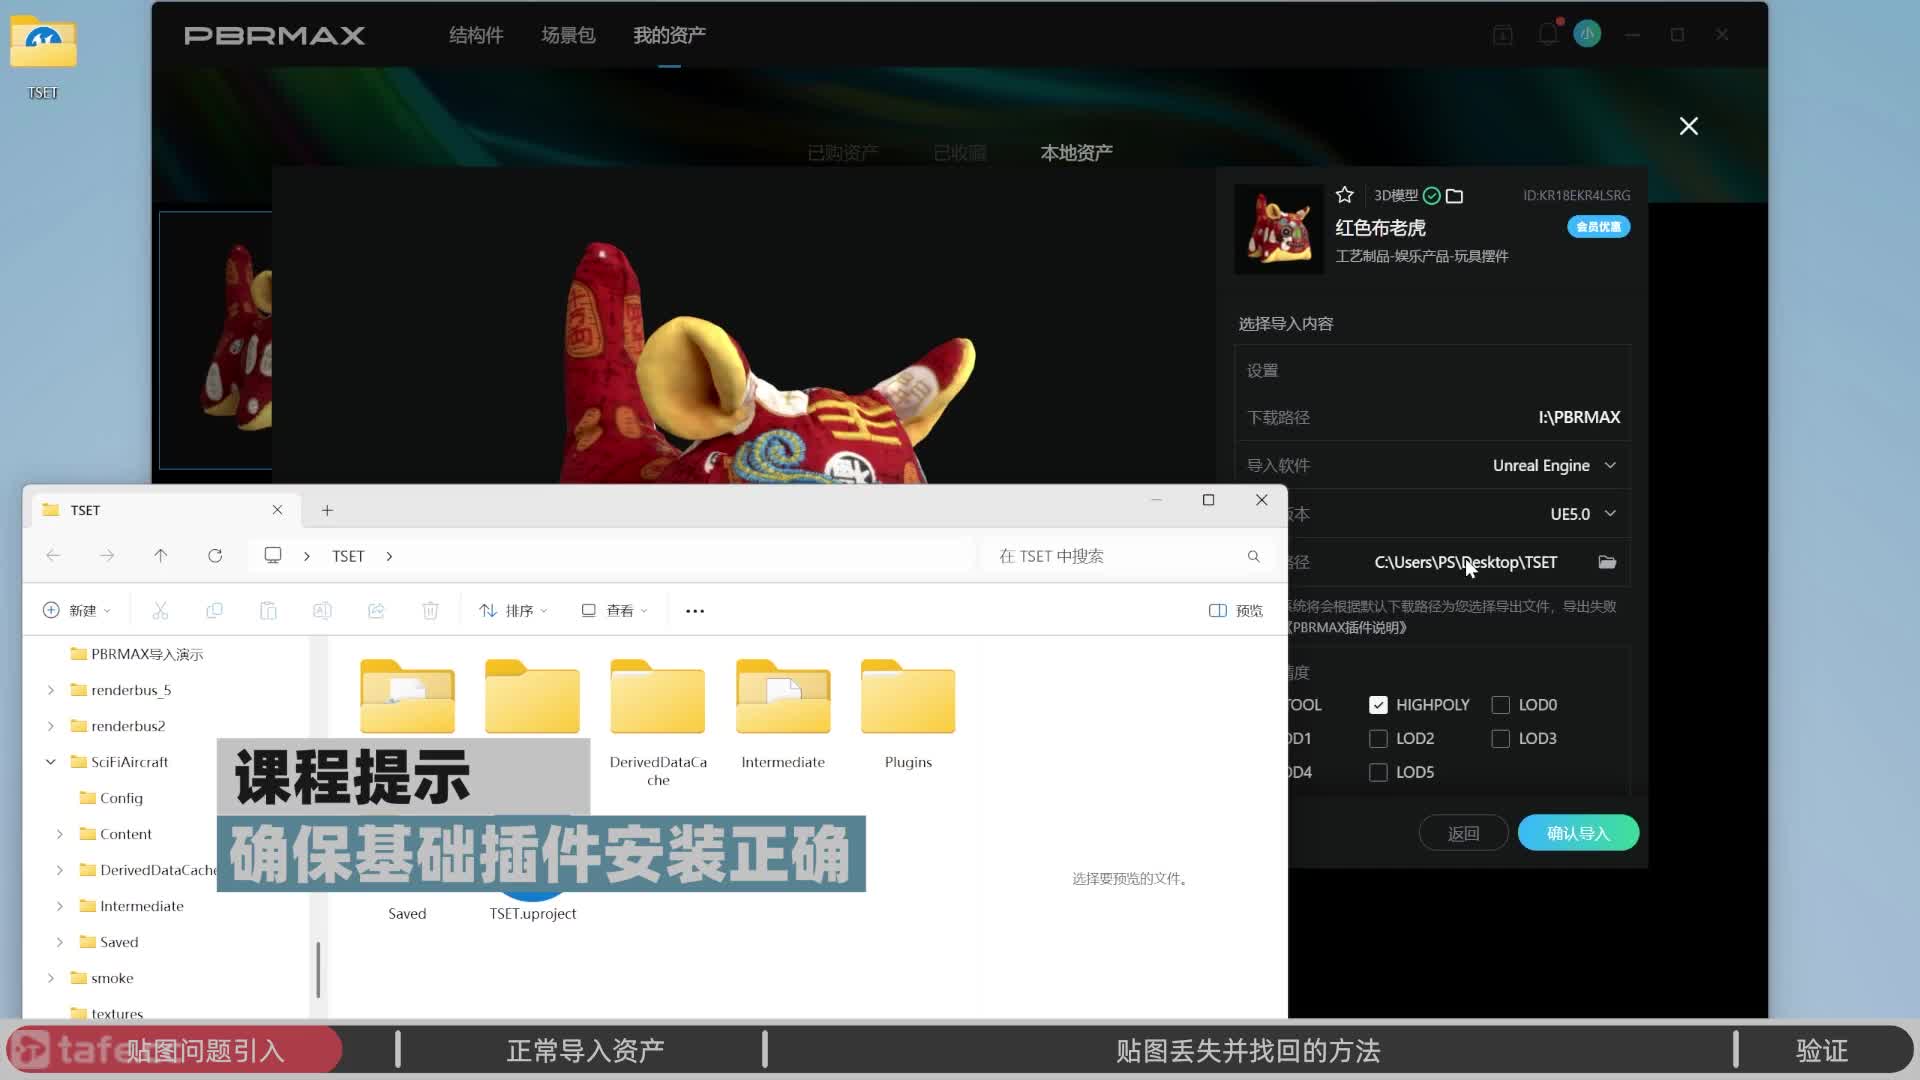Open the see-more ellipsis menu in explorer
This screenshot has width=1920, height=1080.
pyautogui.click(x=695, y=611)
